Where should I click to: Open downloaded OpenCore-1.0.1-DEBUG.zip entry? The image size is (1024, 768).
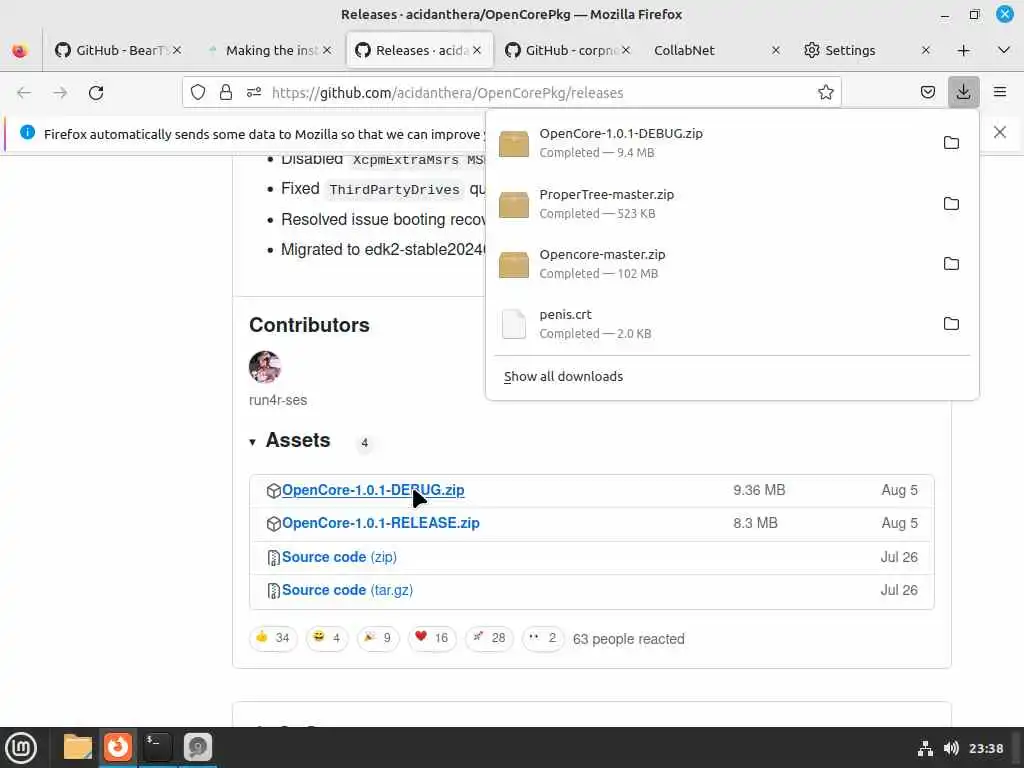[712, 142]
